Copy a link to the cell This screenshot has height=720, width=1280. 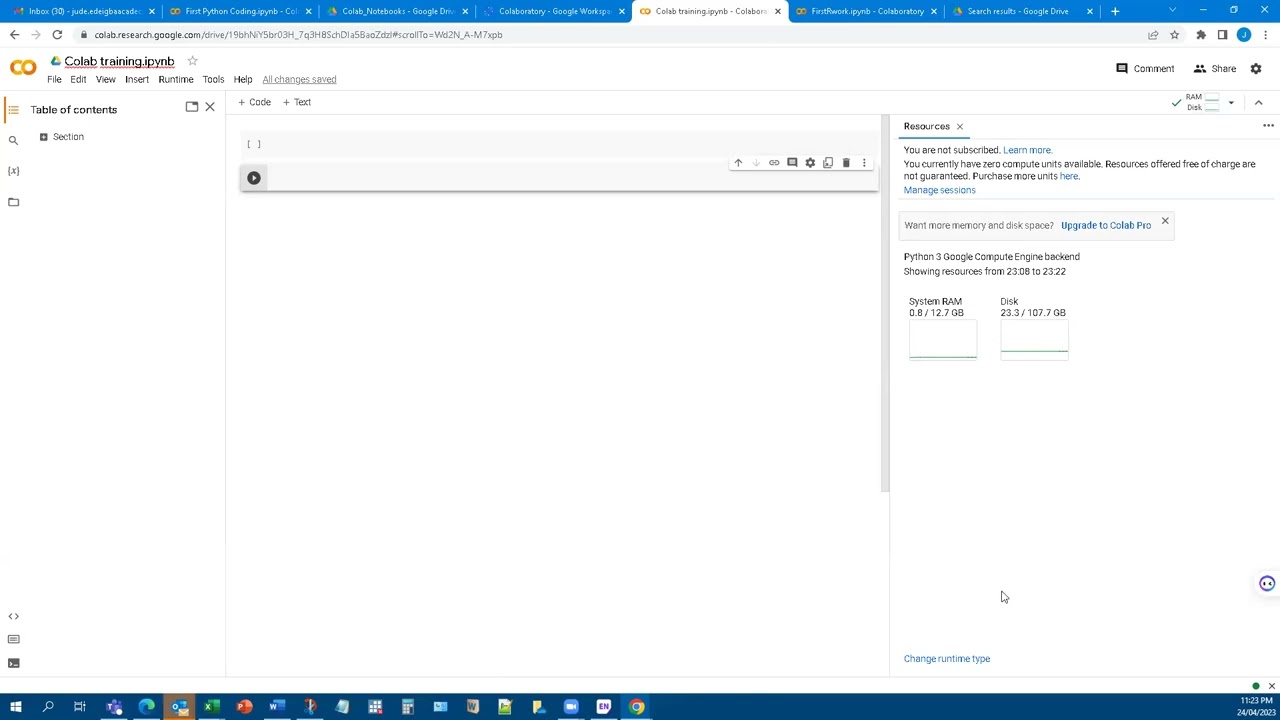[774, 163]
